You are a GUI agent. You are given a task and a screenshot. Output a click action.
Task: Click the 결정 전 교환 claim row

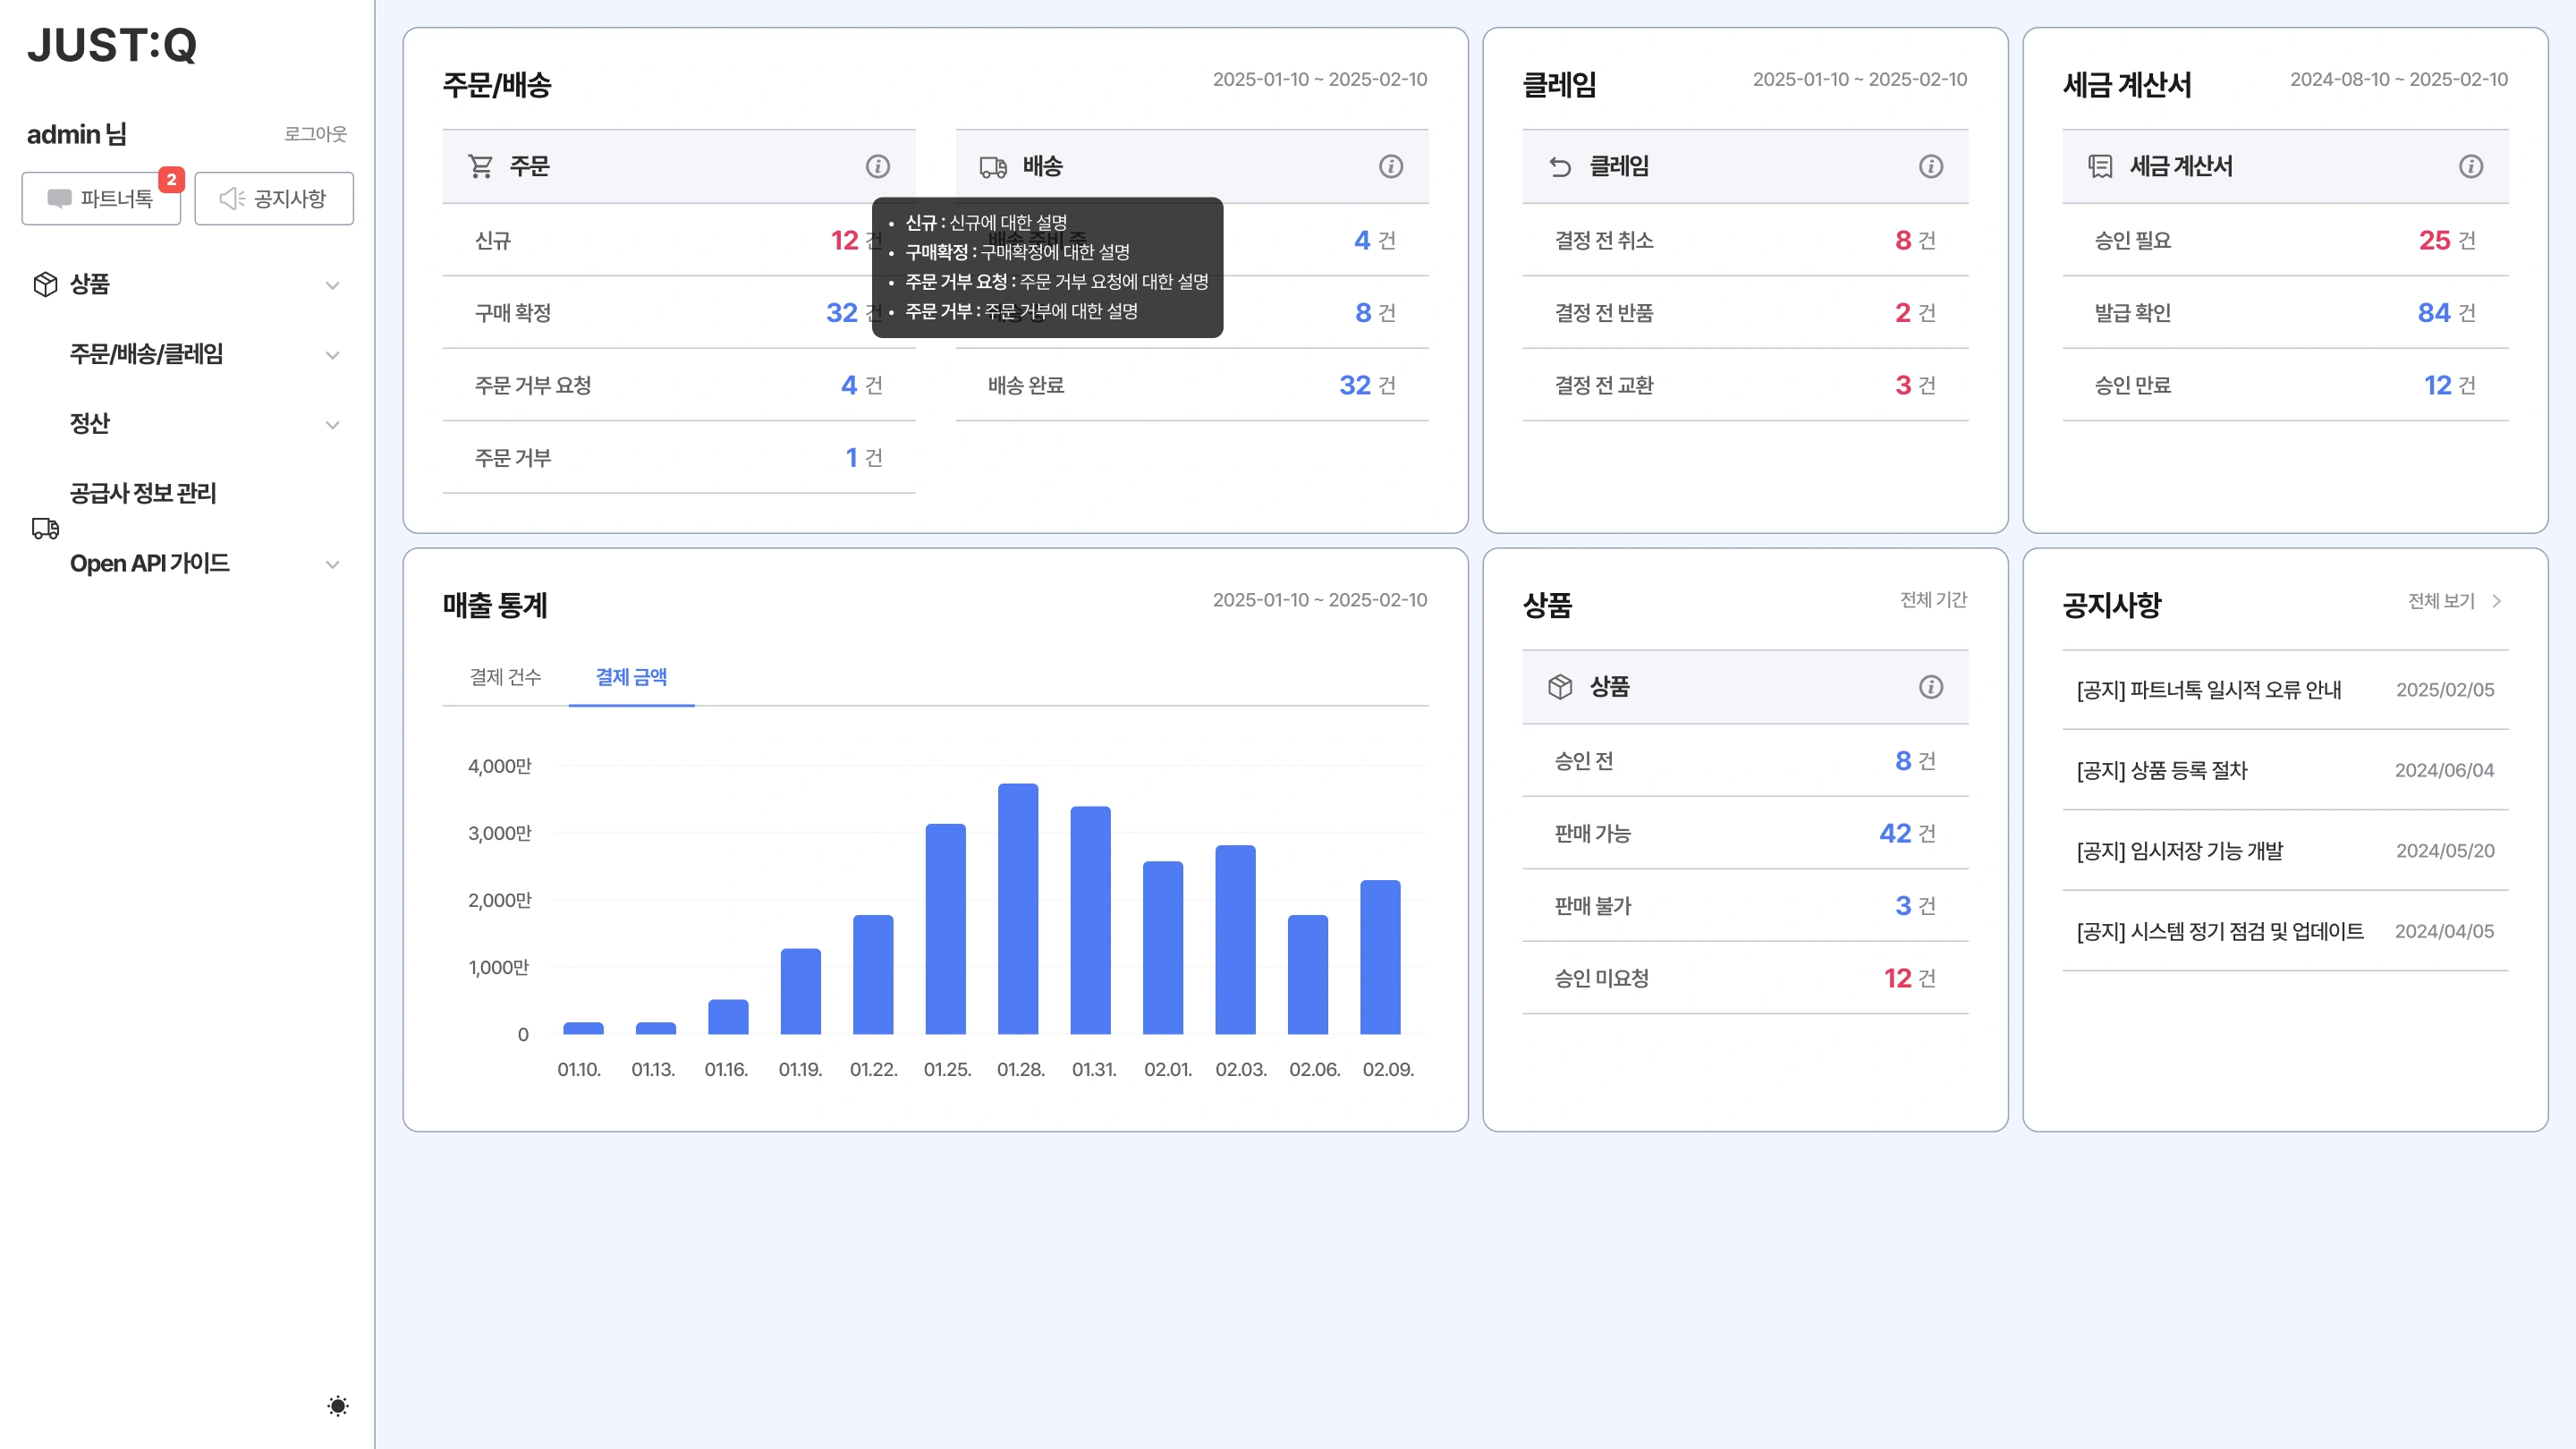[x=1745, y=385]
